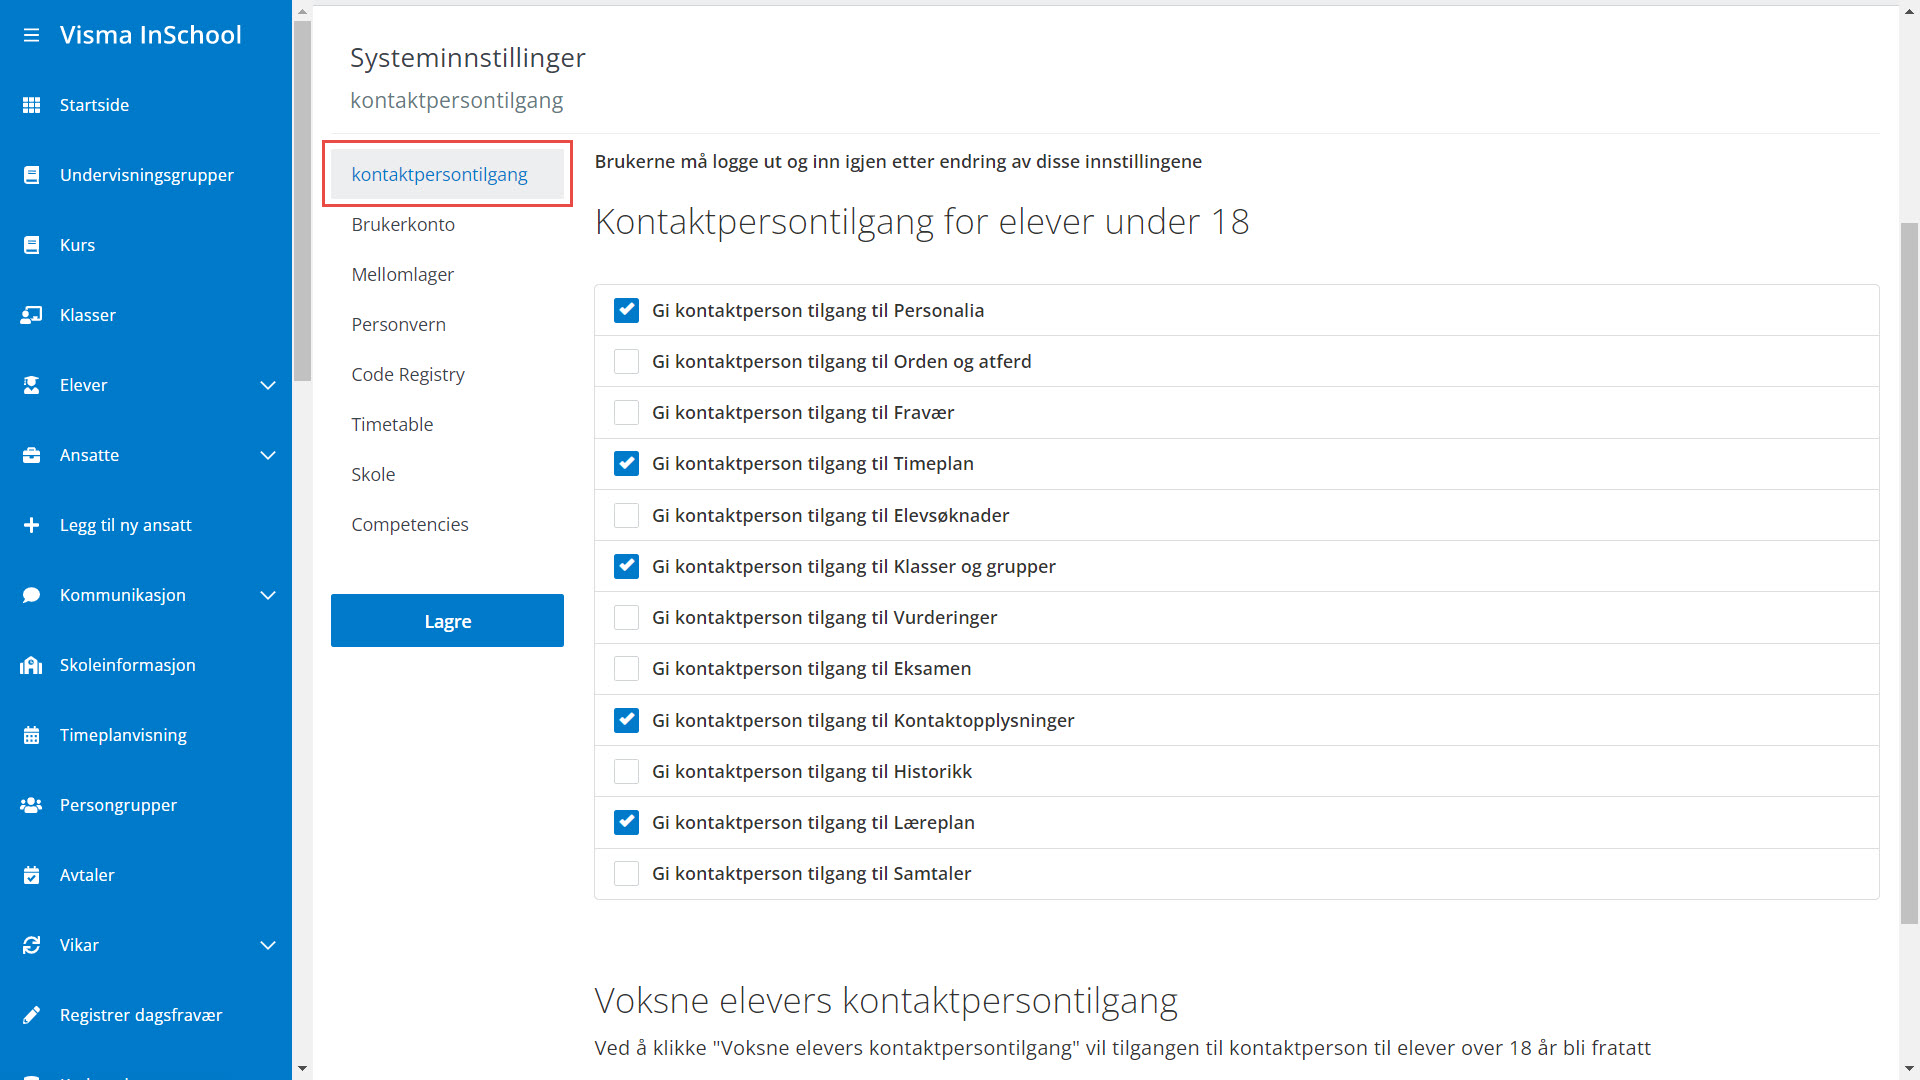This screenshot has height=1080, width=1920.
Task: Click the plus icon for Legg til ny ansatt
Action: (x=31, y=525)
